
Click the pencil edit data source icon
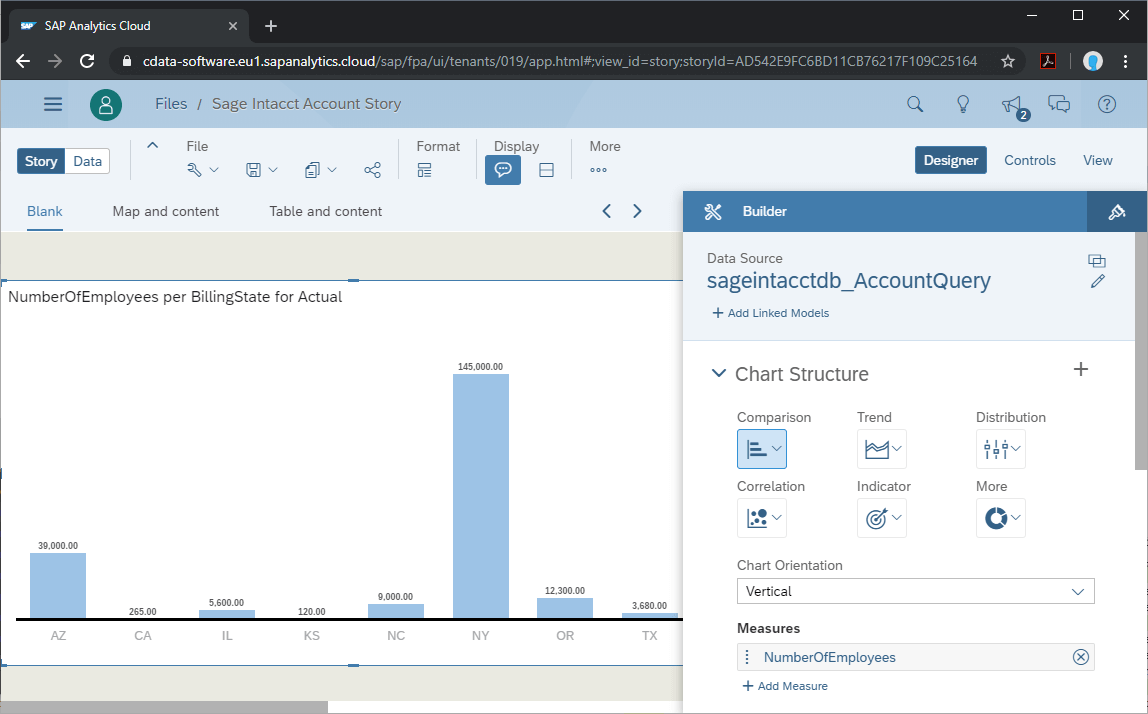(1098, 282)
